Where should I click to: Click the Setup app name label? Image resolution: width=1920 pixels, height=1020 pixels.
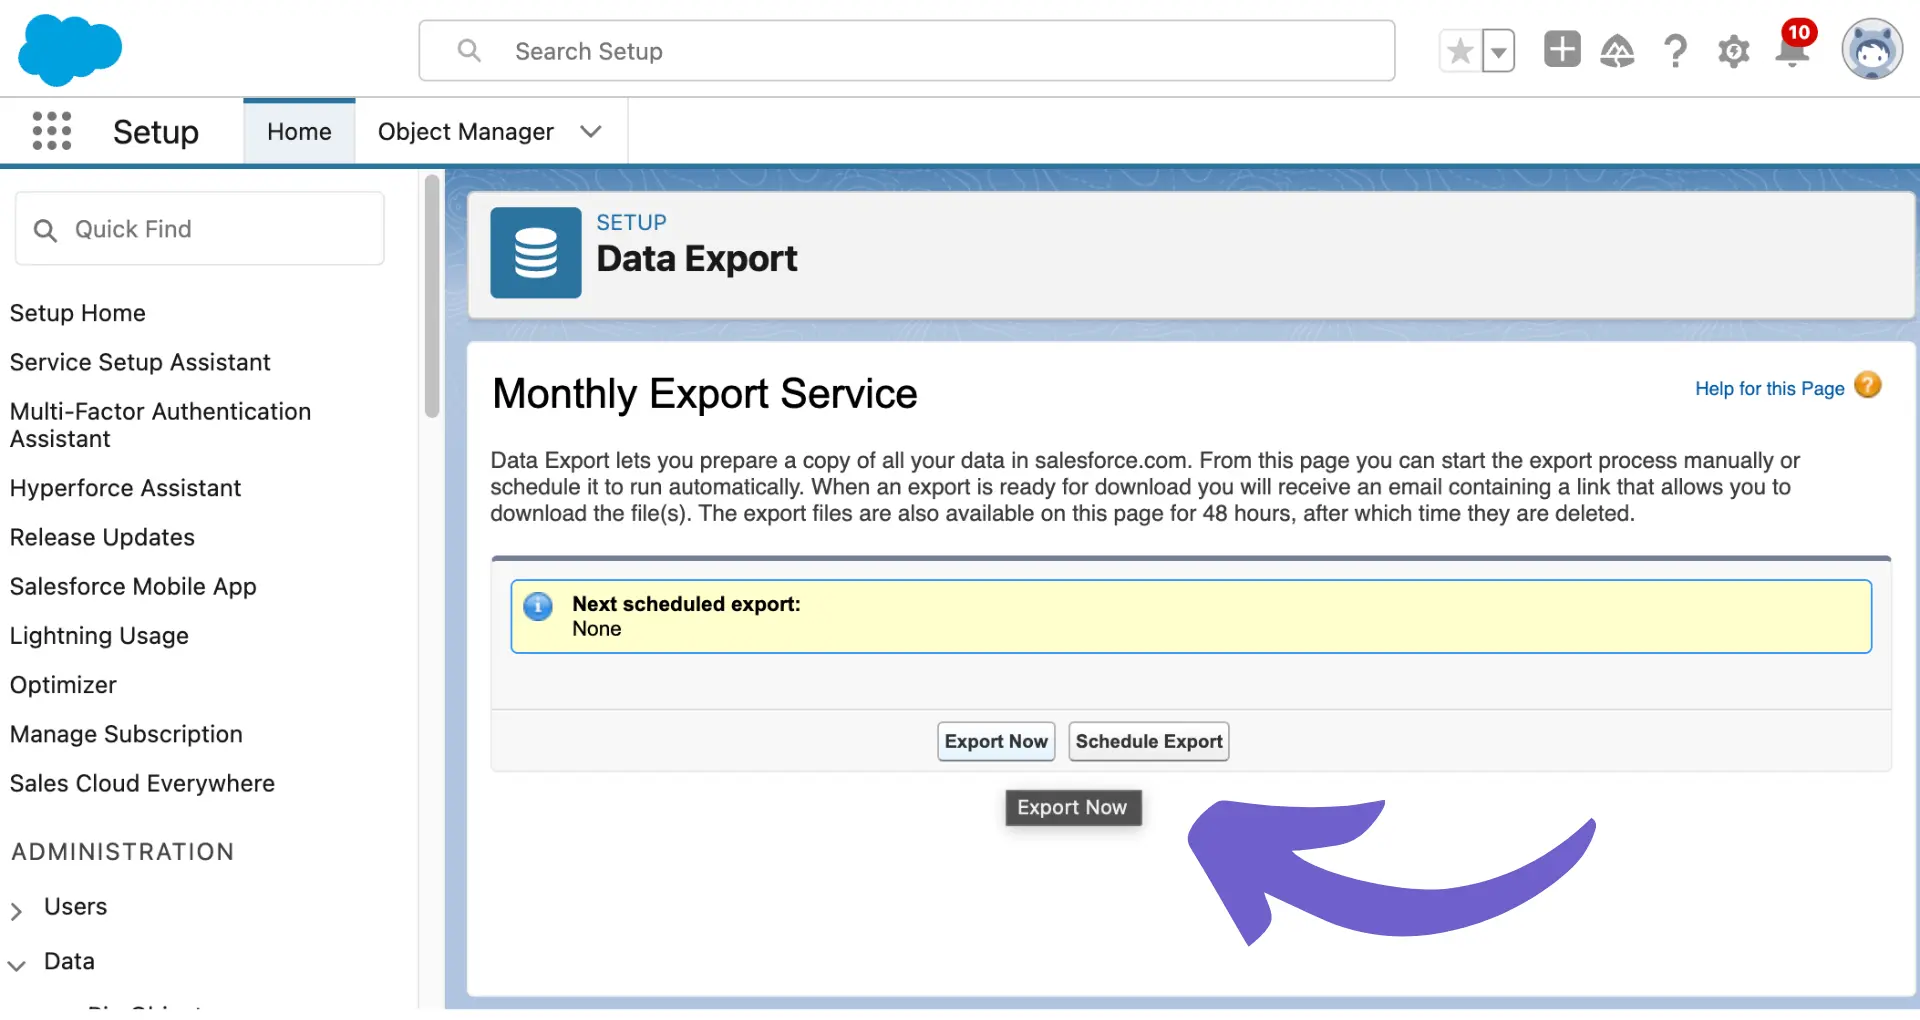coord(156,132)
